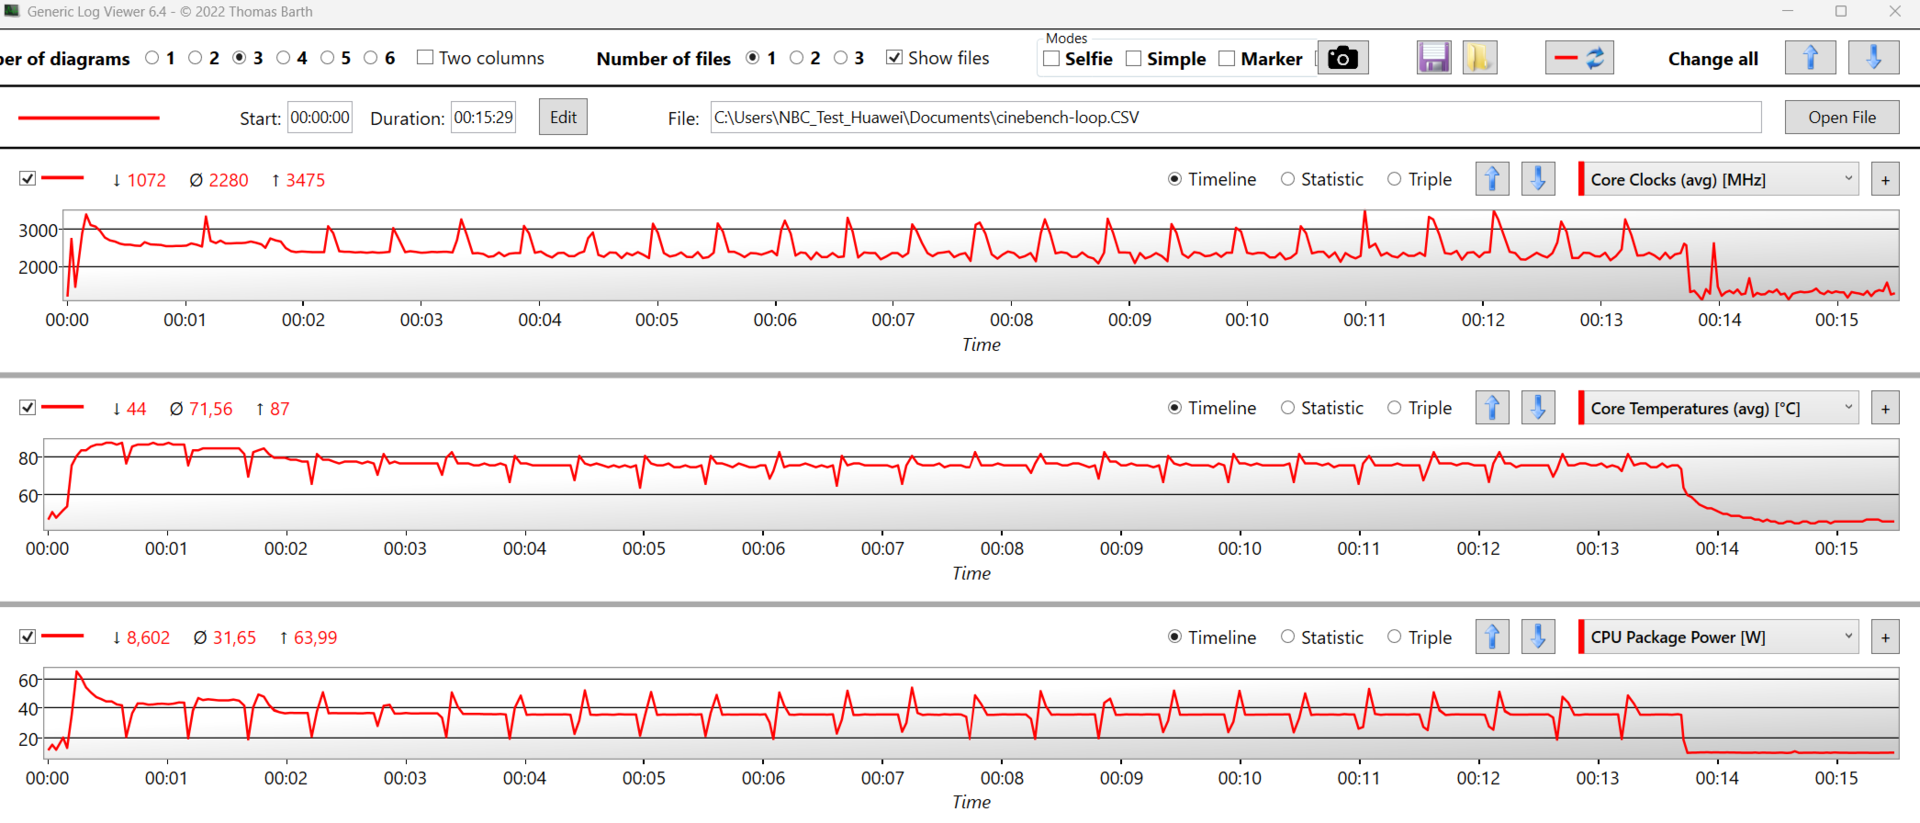Move Core Clocks diagram down with arrow
Screen dimensions: 1920x823
pos(1538,180)
